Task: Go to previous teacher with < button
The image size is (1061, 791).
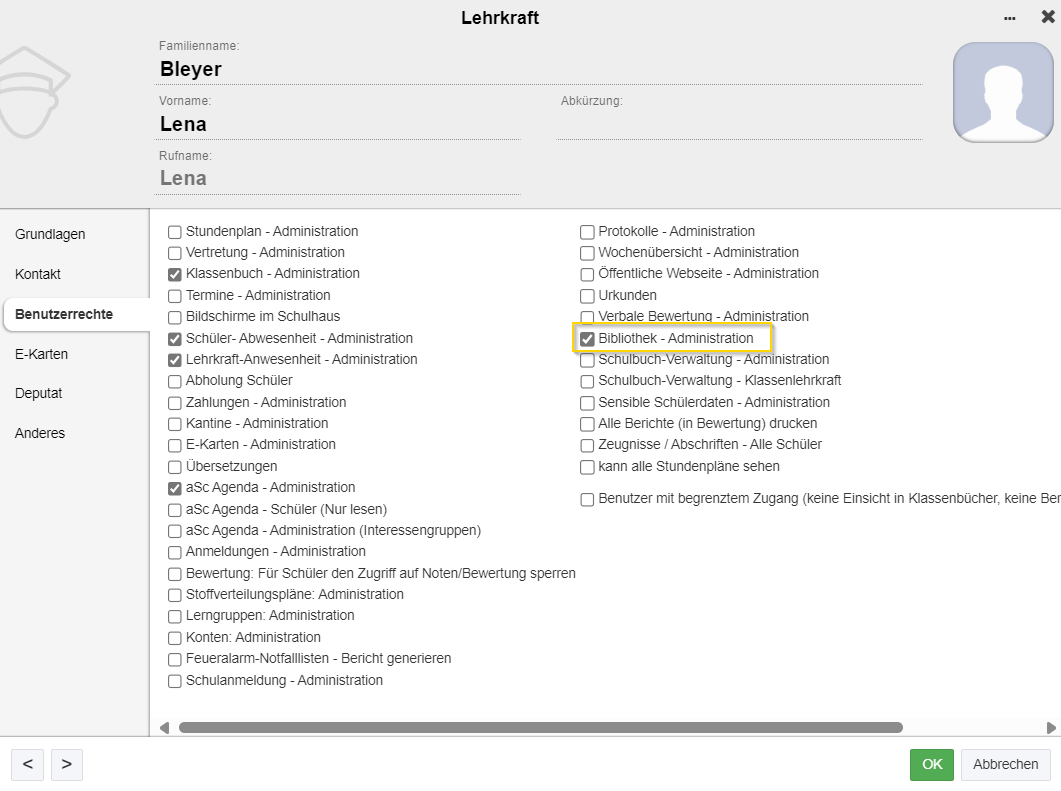Action: click(28, 765)
